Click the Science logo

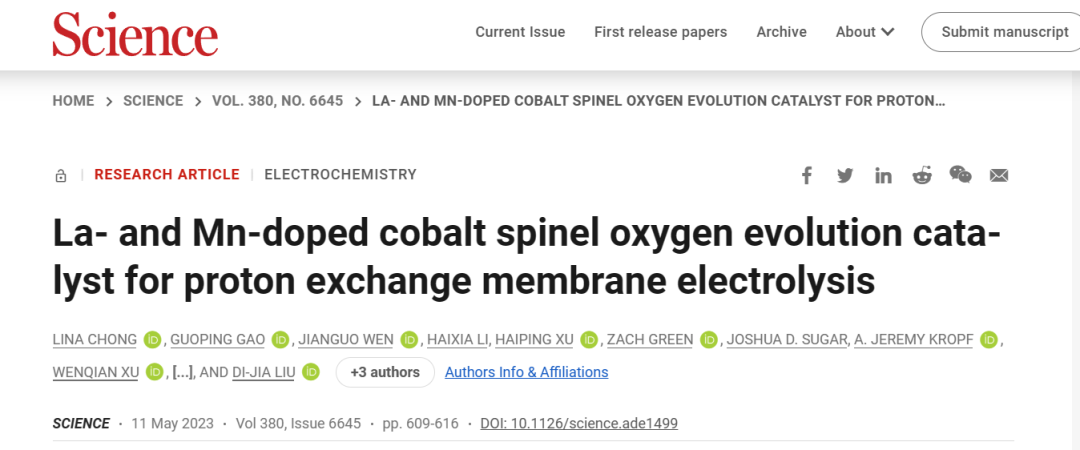[x=135, y=33]
